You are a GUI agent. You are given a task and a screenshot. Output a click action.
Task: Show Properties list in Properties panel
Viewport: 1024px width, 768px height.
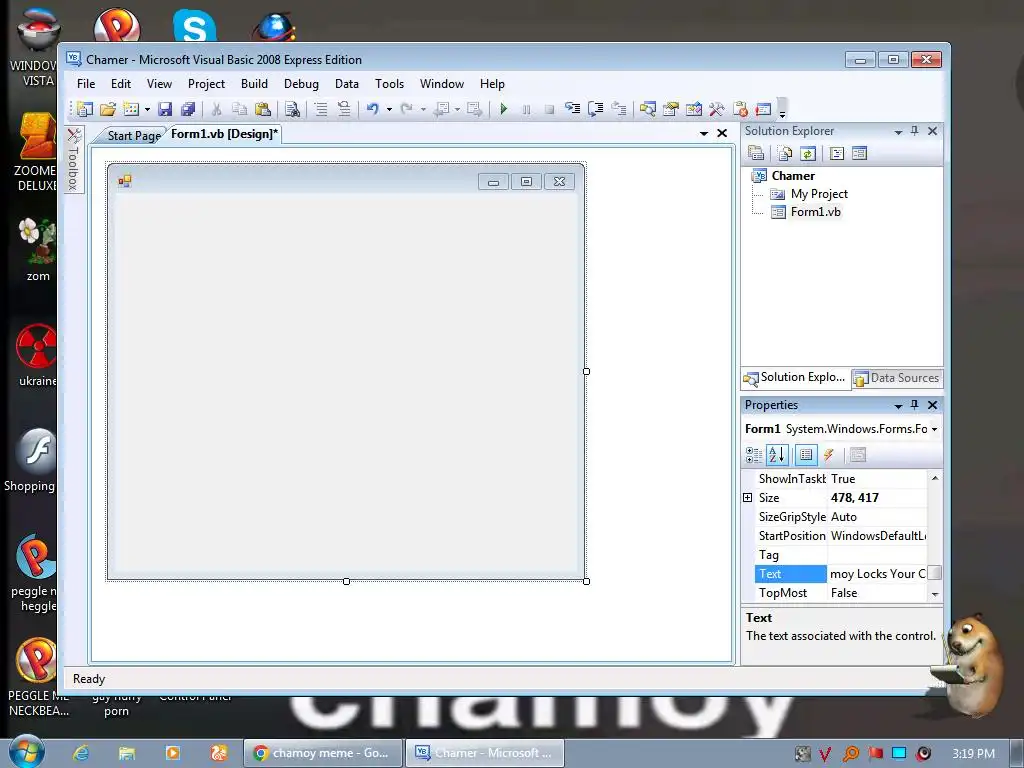[x=806, y=455]
